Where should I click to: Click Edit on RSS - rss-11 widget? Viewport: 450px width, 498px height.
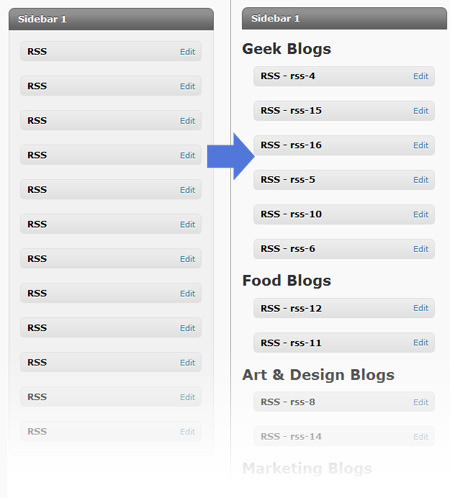(421, 343)
